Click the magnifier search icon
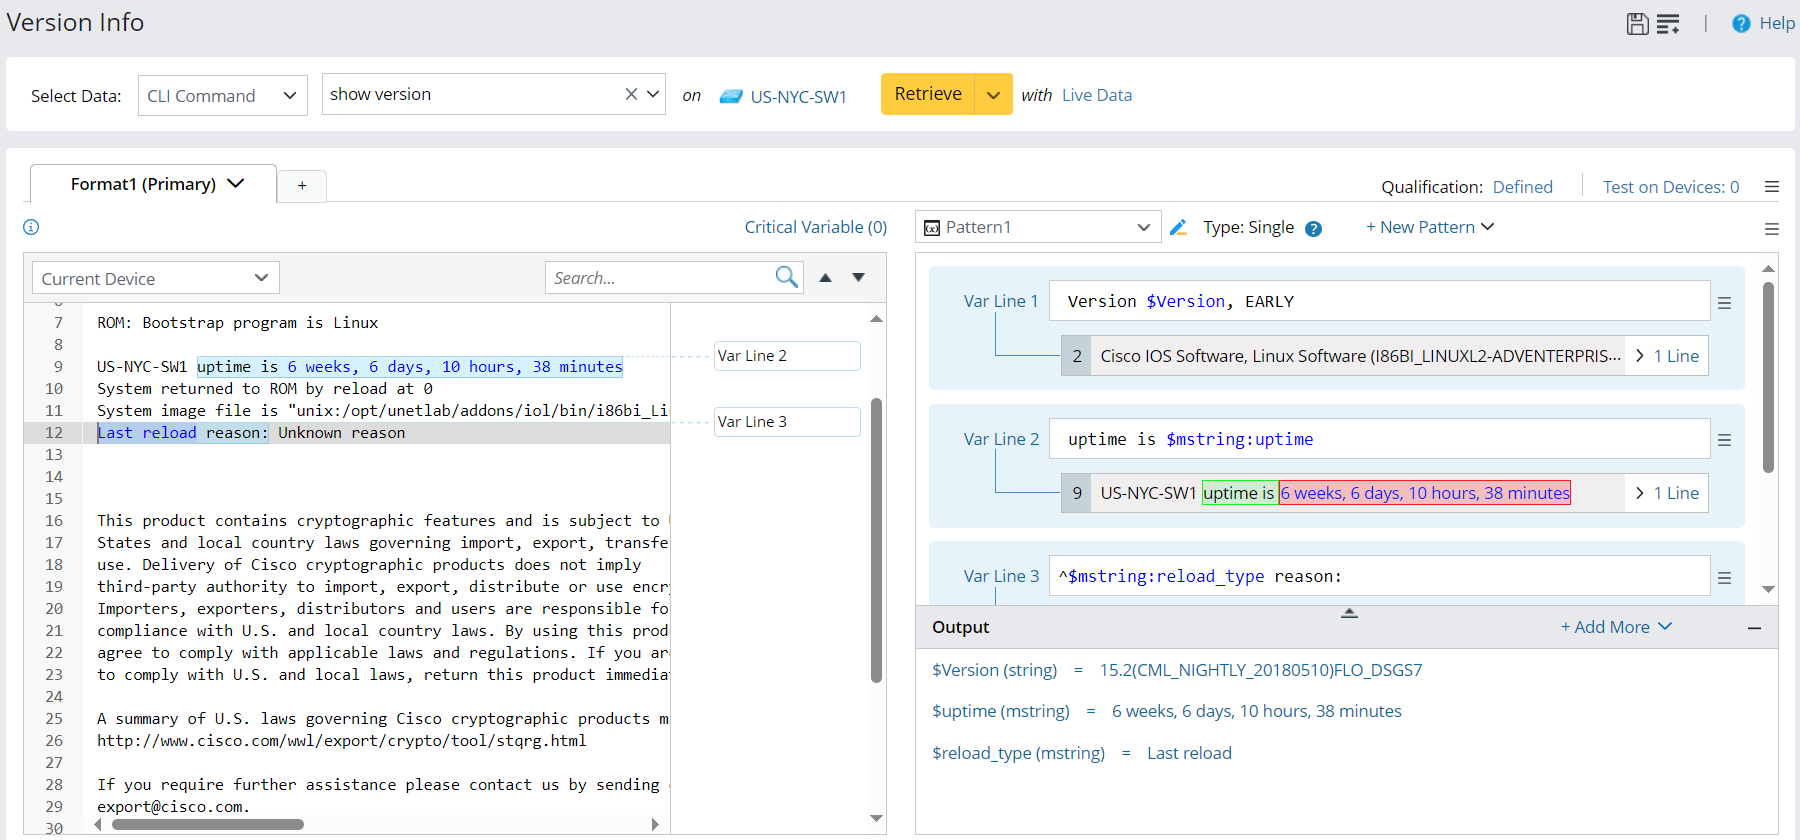 (x=786, y=277)
